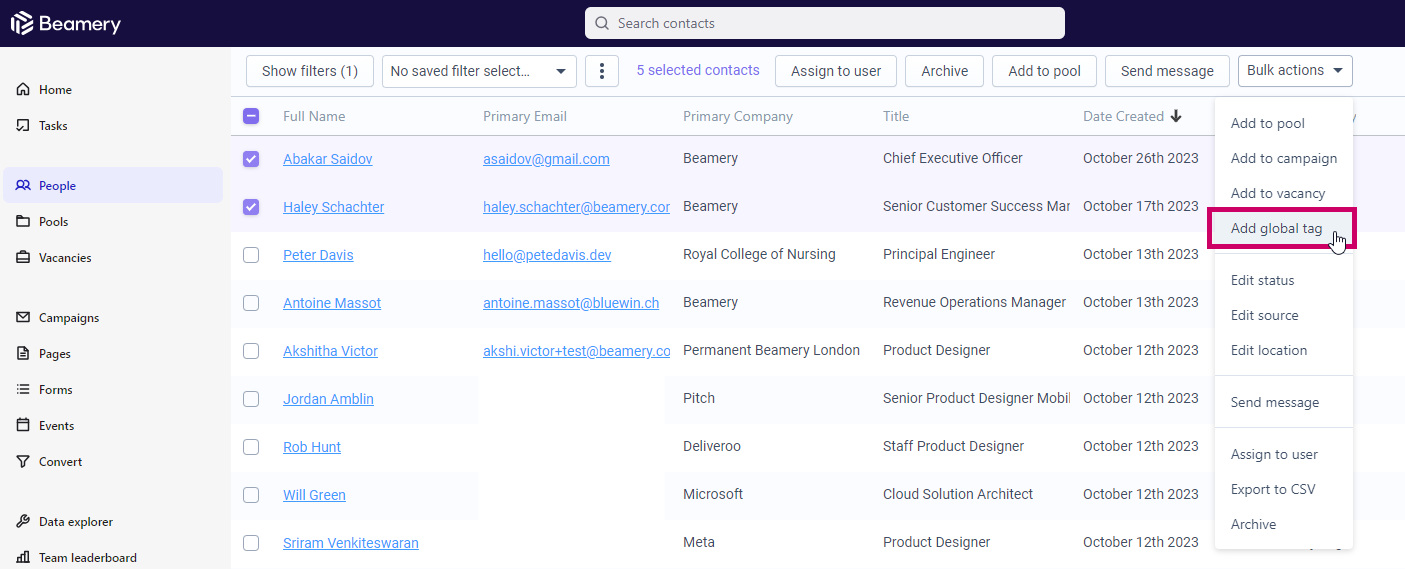Click Archive toolbar button
The image size is (1405, 569).
(x=945, y=71)
